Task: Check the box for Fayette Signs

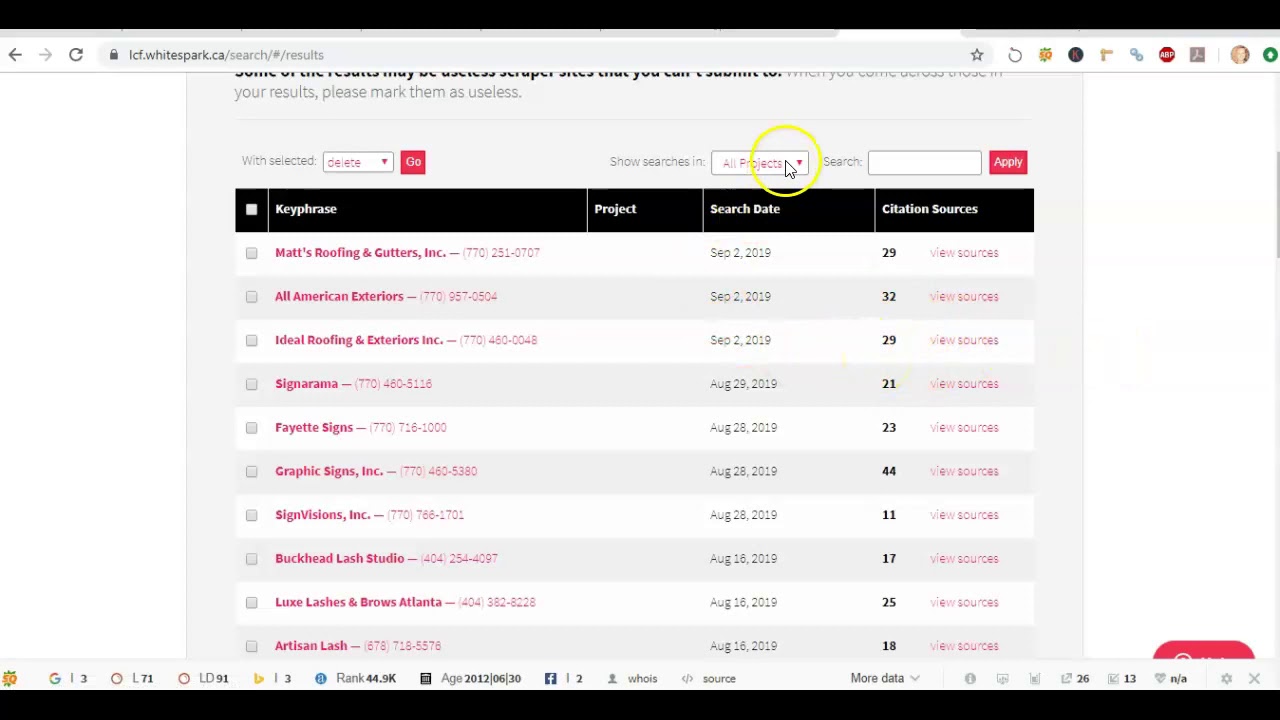Action: (x=251, y=428)
